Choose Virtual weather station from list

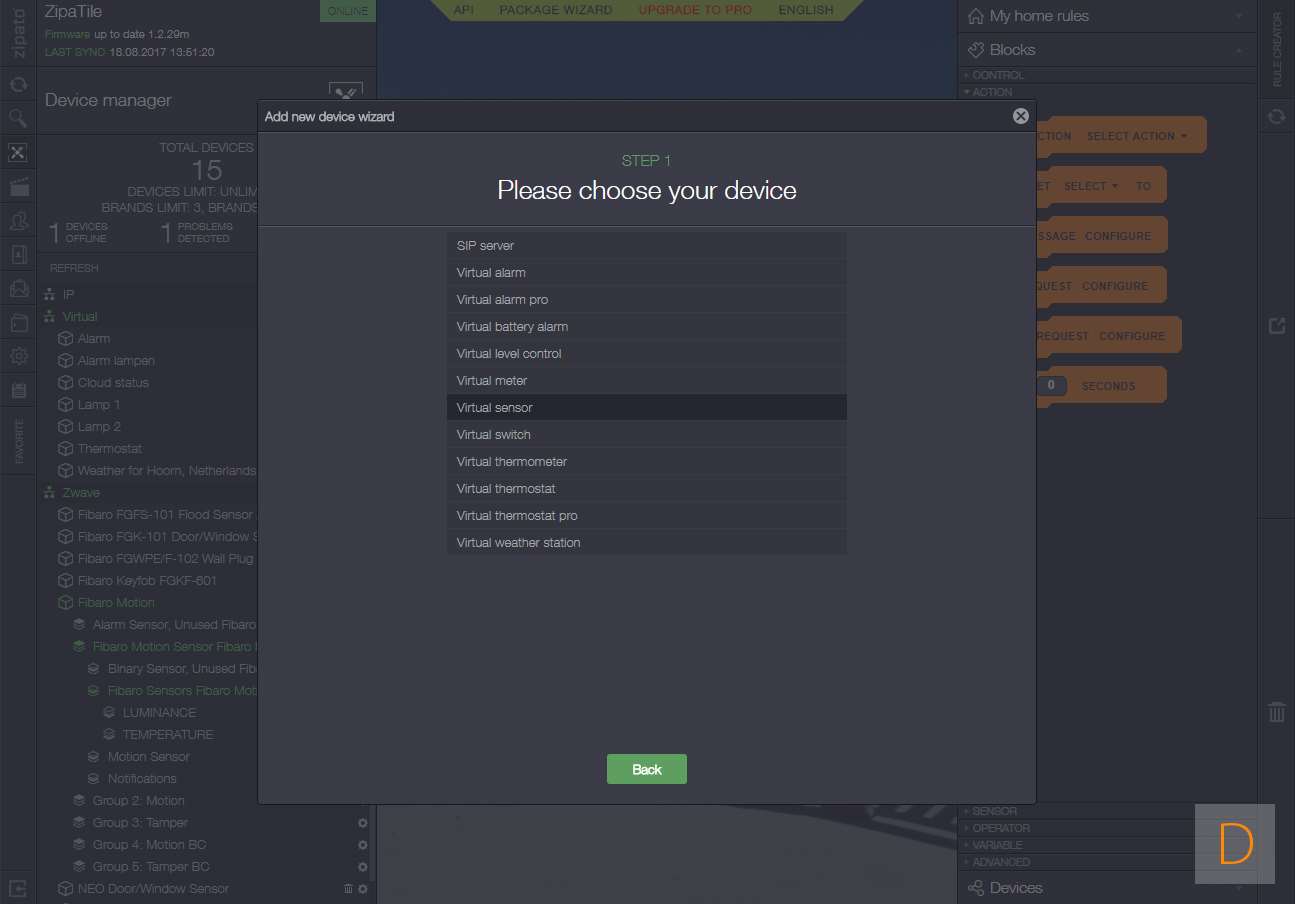click(x=647, y=543)
